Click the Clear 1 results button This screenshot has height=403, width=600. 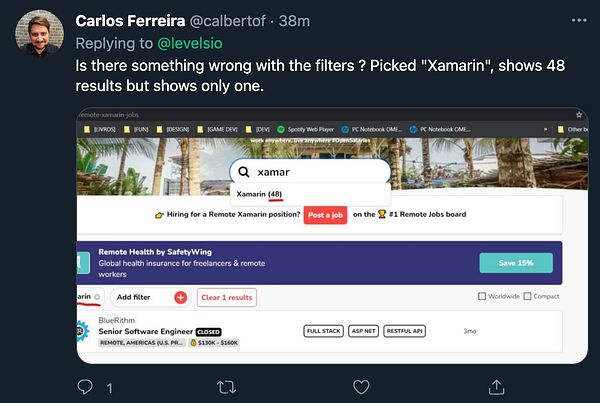[x=227, y=297]
